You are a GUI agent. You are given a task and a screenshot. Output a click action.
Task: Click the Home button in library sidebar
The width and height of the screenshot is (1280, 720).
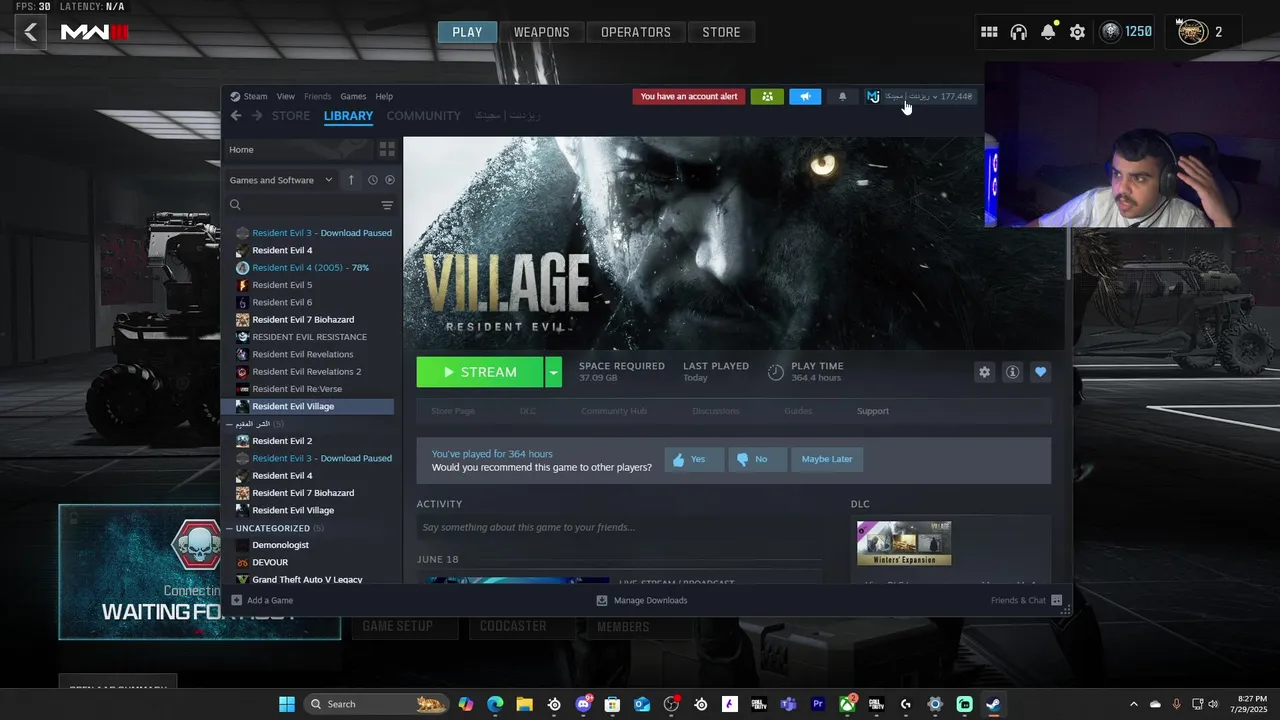click(298, 149)
